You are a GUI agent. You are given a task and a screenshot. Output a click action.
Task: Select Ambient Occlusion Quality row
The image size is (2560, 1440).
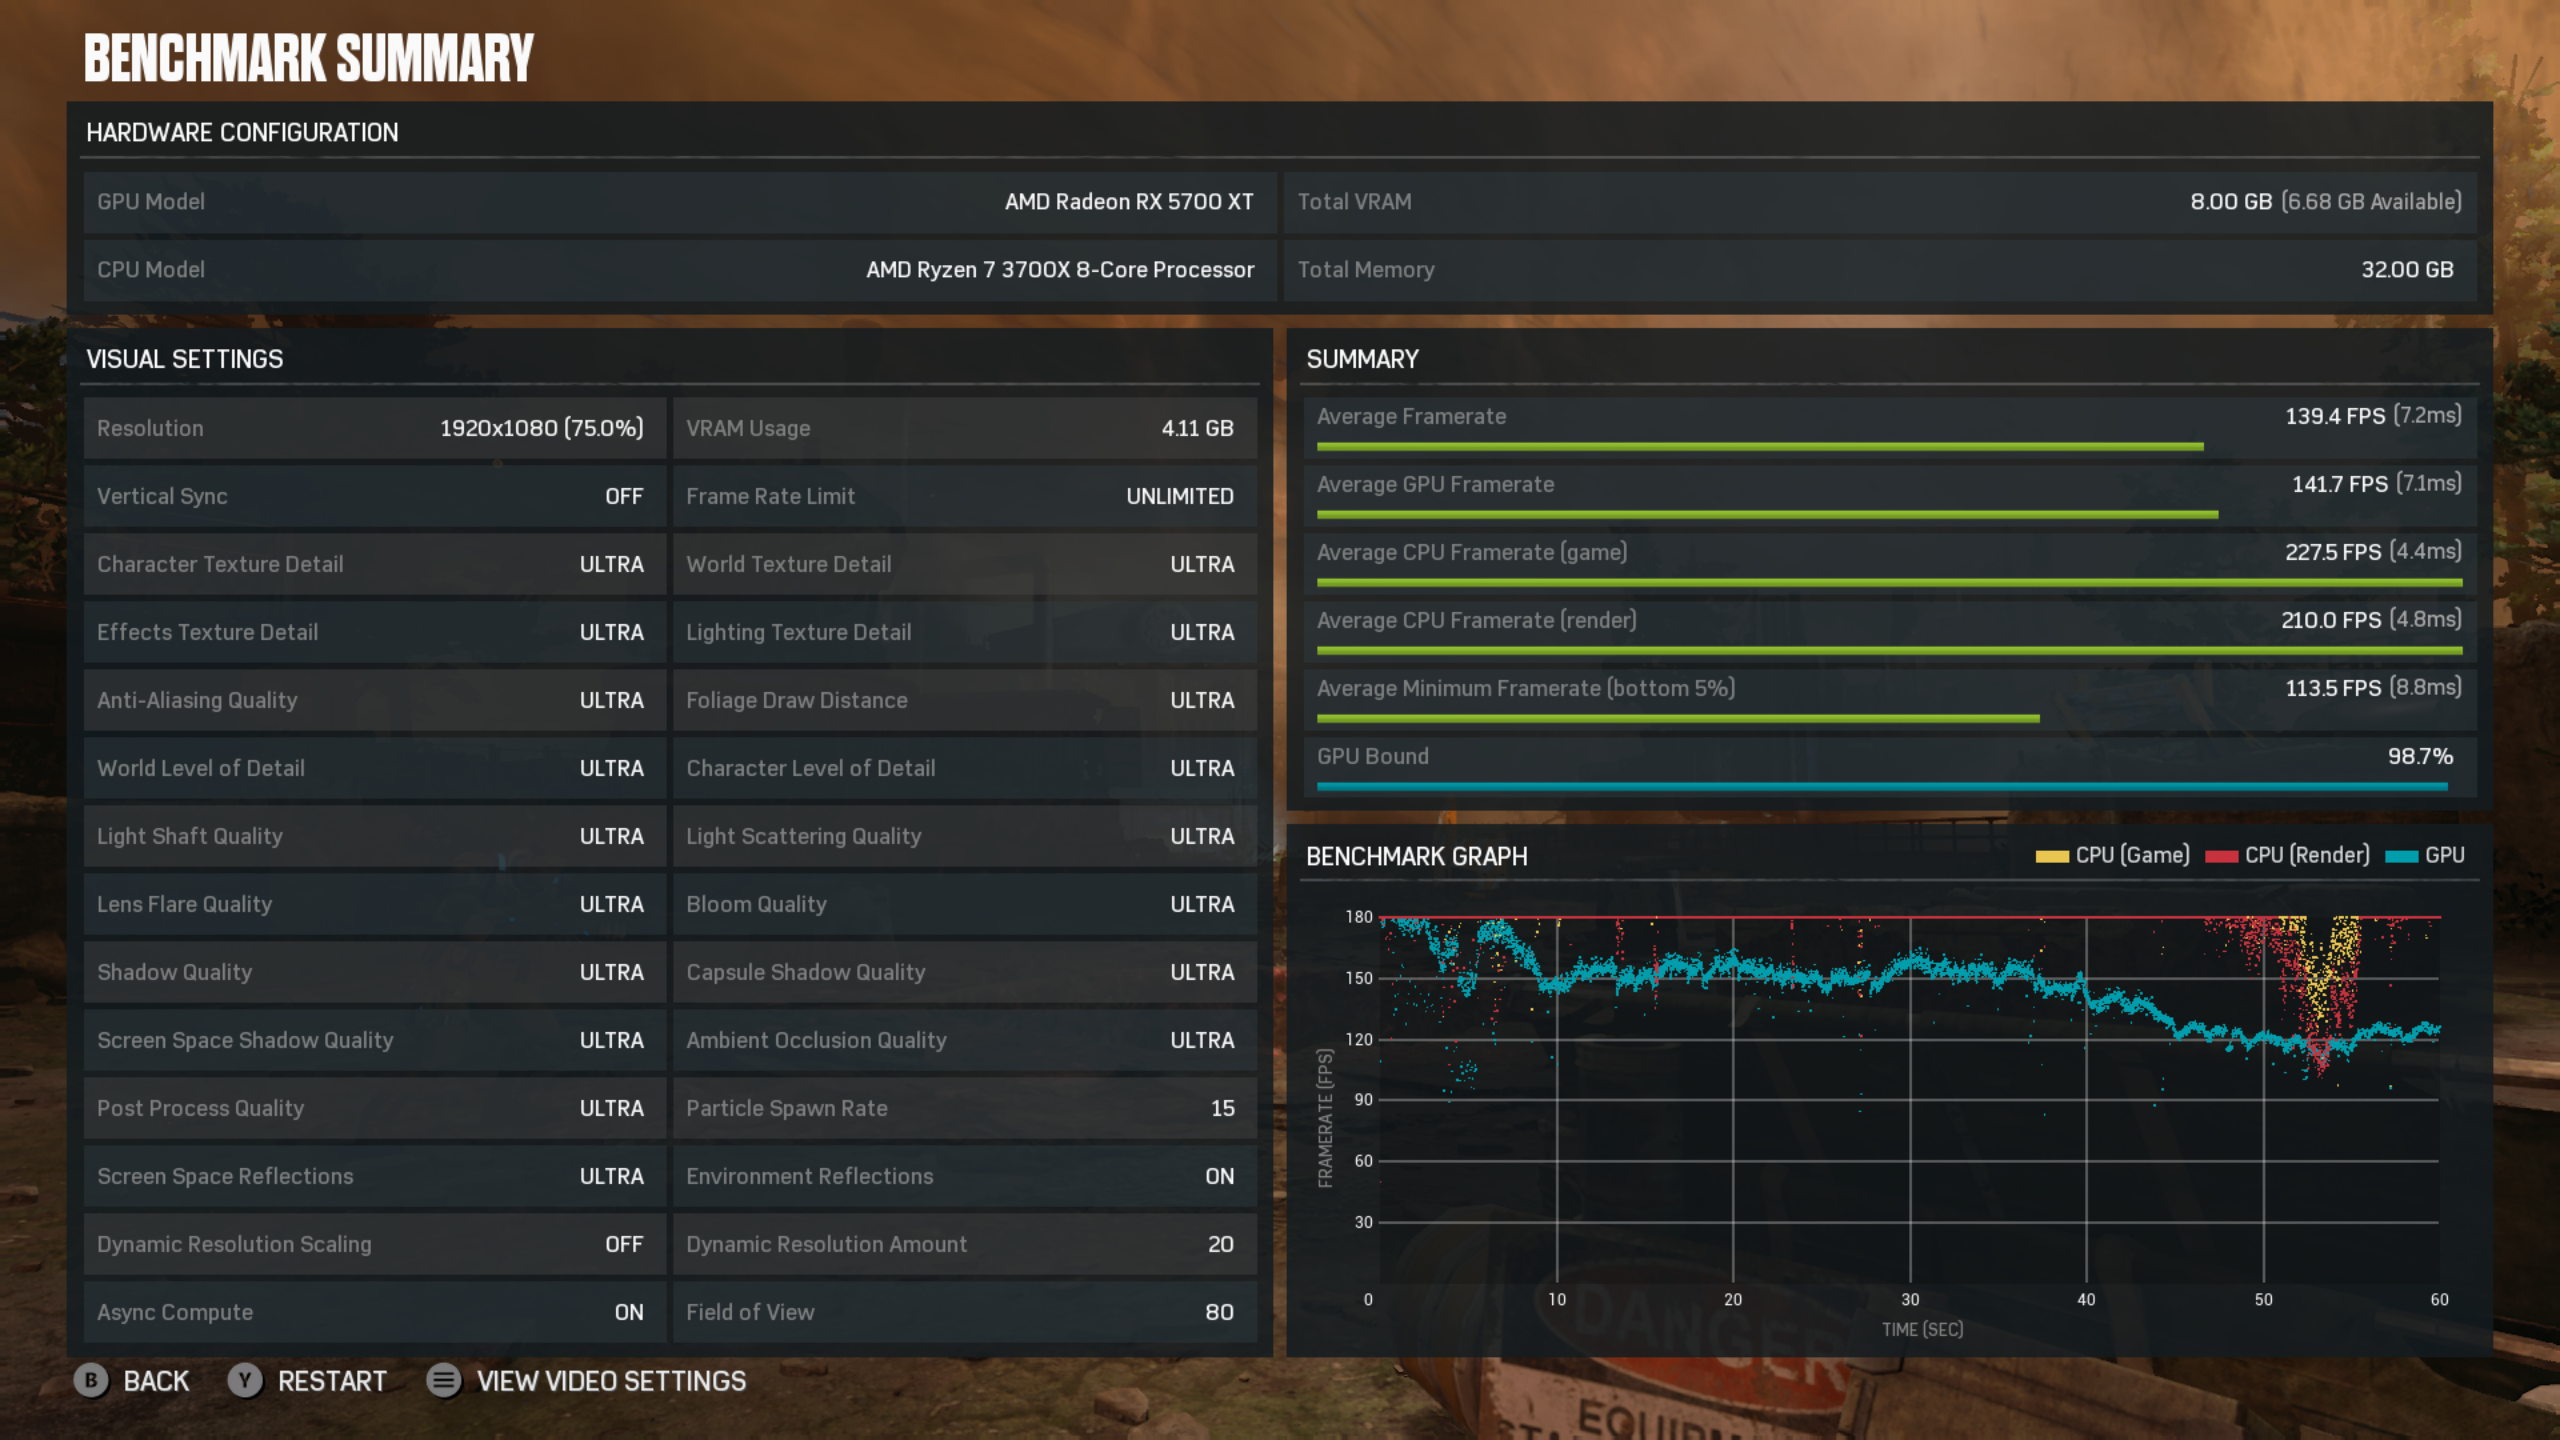[965, 1040]
